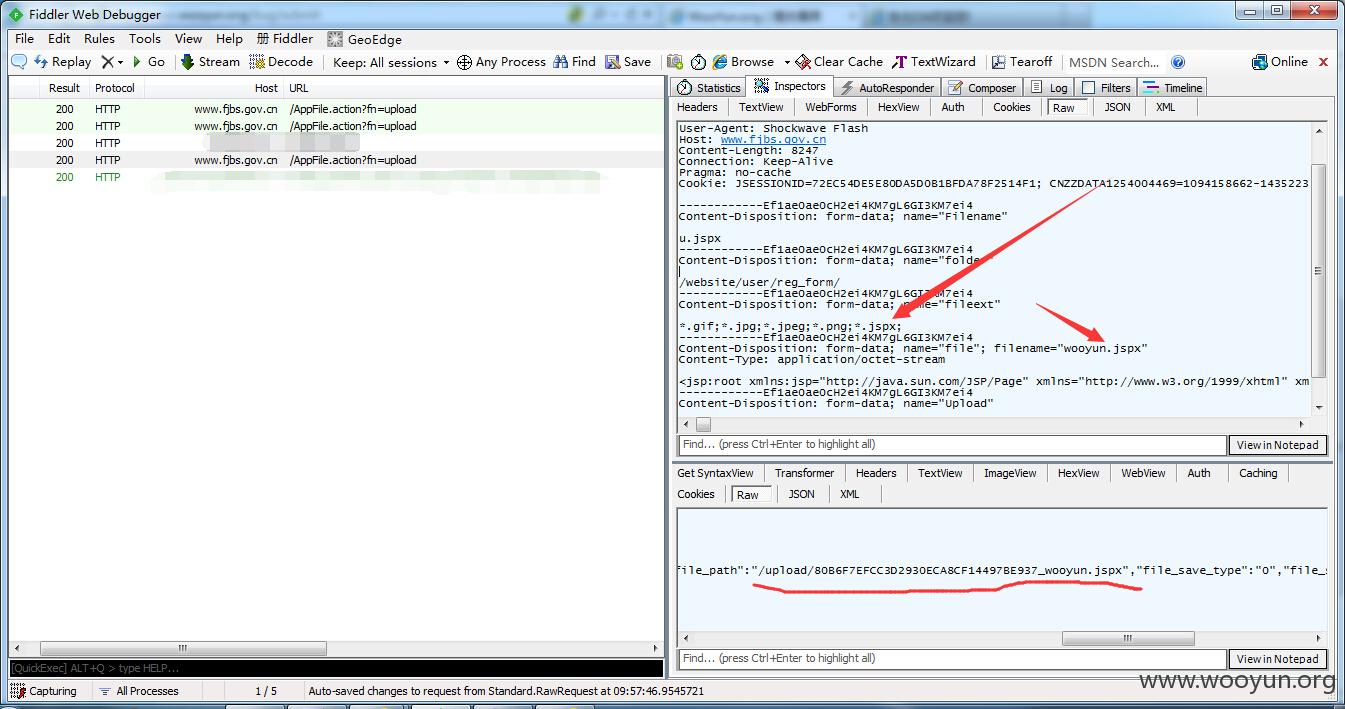
Task: Open the Tools menu
Action: [144, 39]
